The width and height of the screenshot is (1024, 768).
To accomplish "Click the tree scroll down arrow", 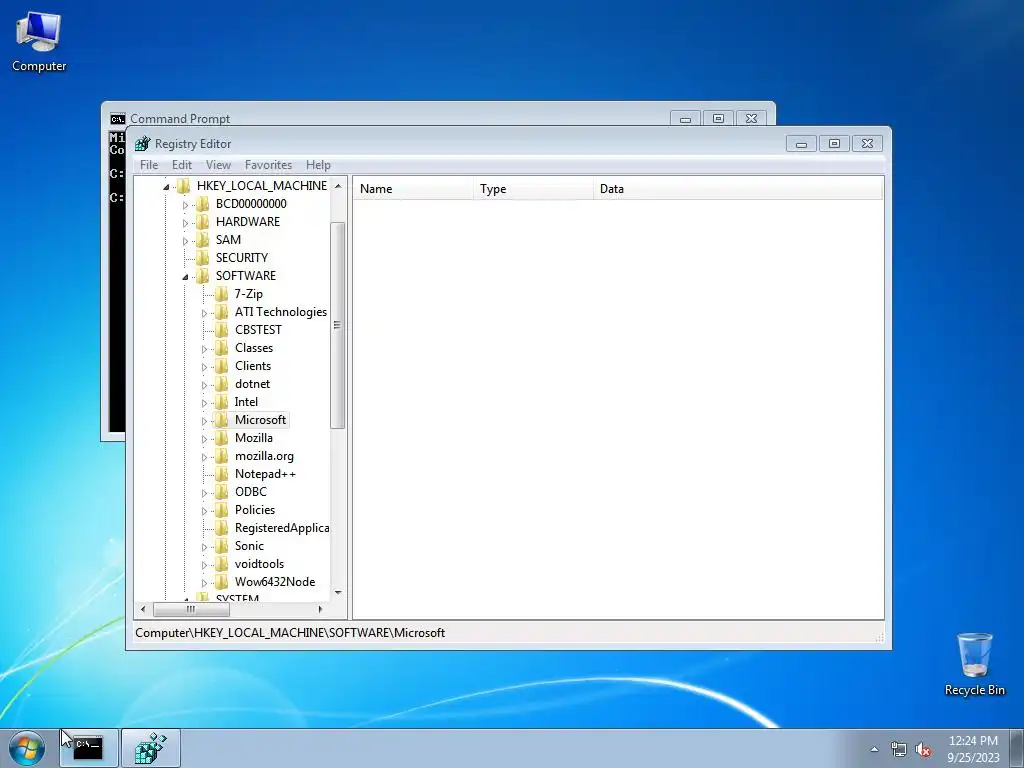I will pos(338,592).
